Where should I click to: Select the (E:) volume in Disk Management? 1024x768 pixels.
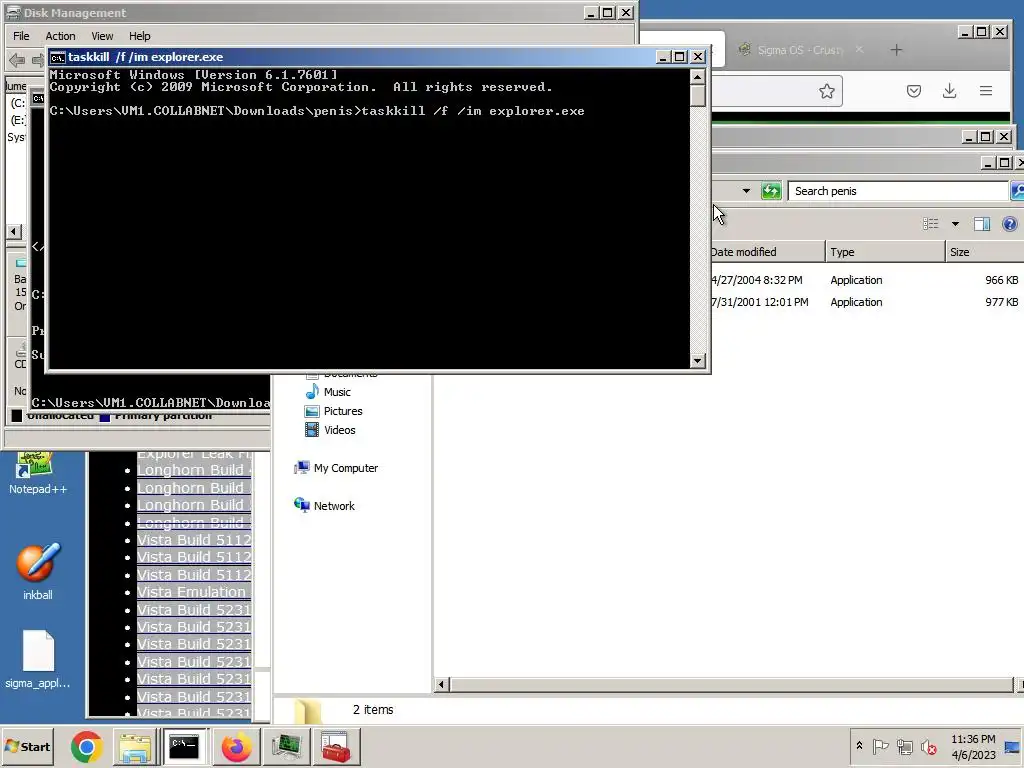[x=18, y=120]
